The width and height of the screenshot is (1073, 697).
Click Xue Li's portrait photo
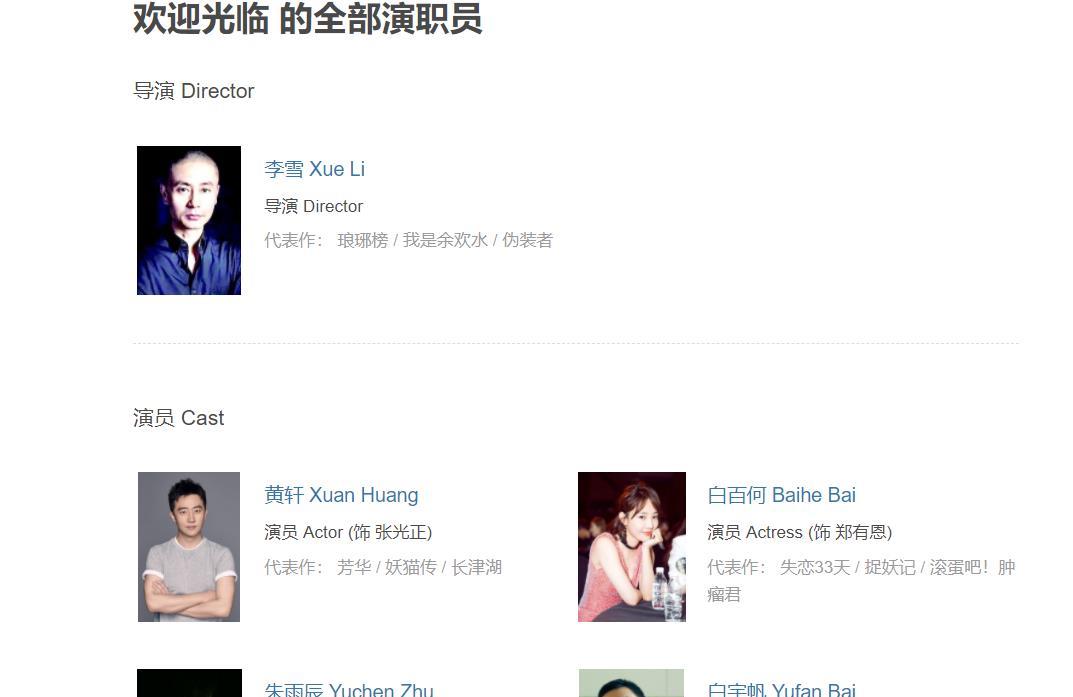coord(189,220)
